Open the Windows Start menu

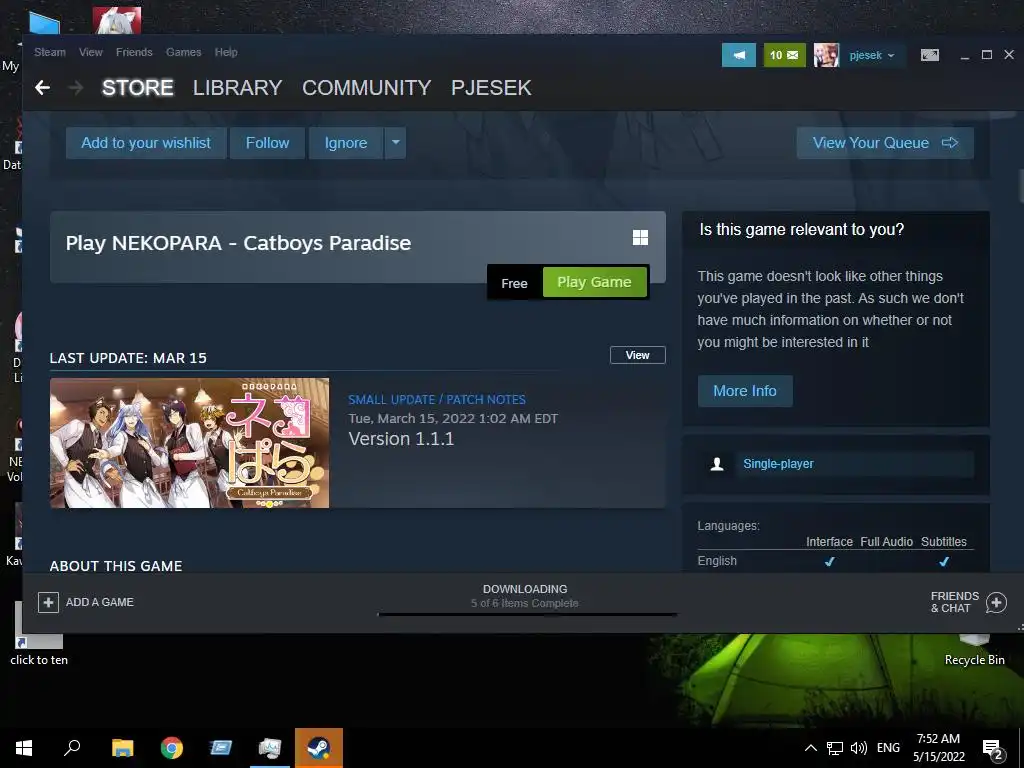(x=24, y=748)
